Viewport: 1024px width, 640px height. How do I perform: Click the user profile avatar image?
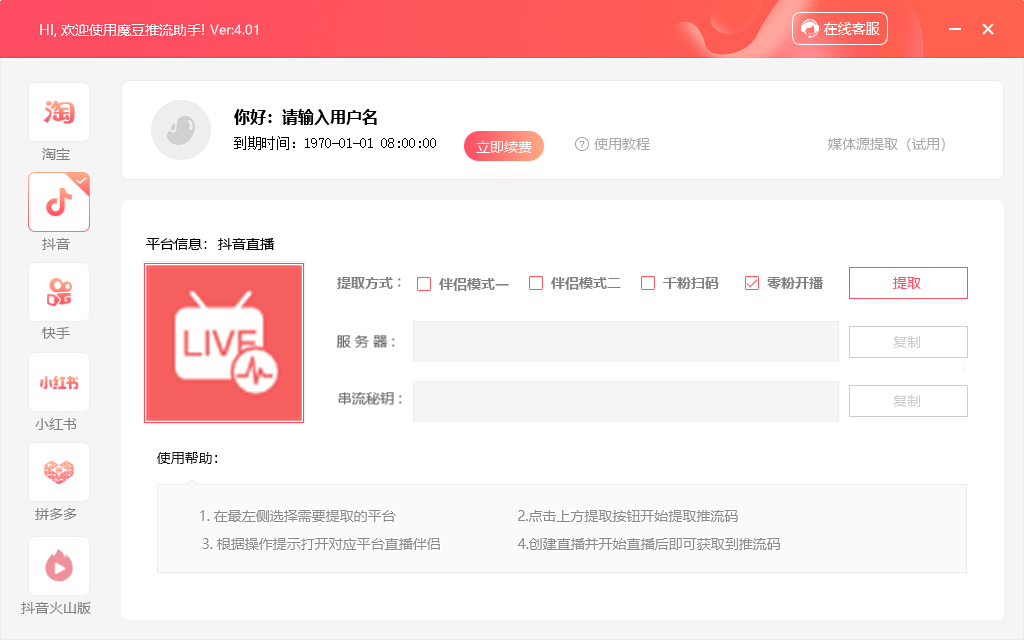[x=181, y=130]
